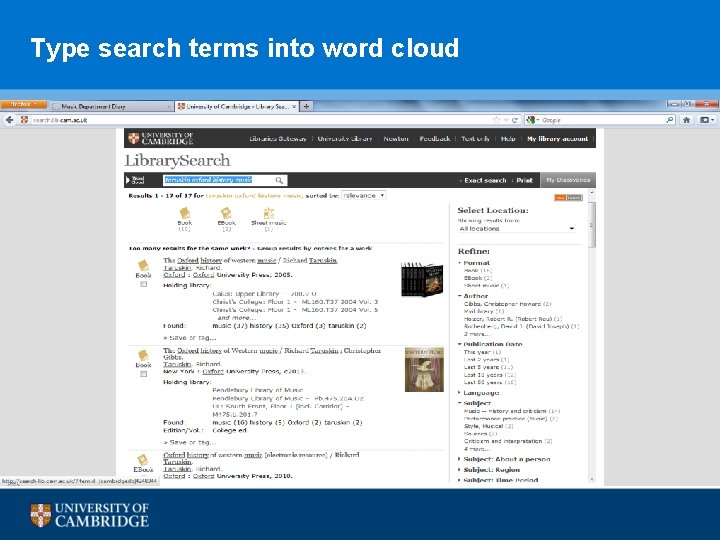
Task: Open the sort by relevance dropdown
Action: (x=363, y=196)
